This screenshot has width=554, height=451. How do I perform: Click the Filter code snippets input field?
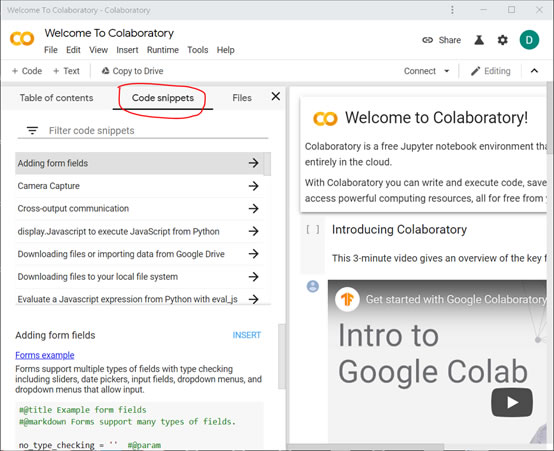pyautogui.click(x=158, y=130)
